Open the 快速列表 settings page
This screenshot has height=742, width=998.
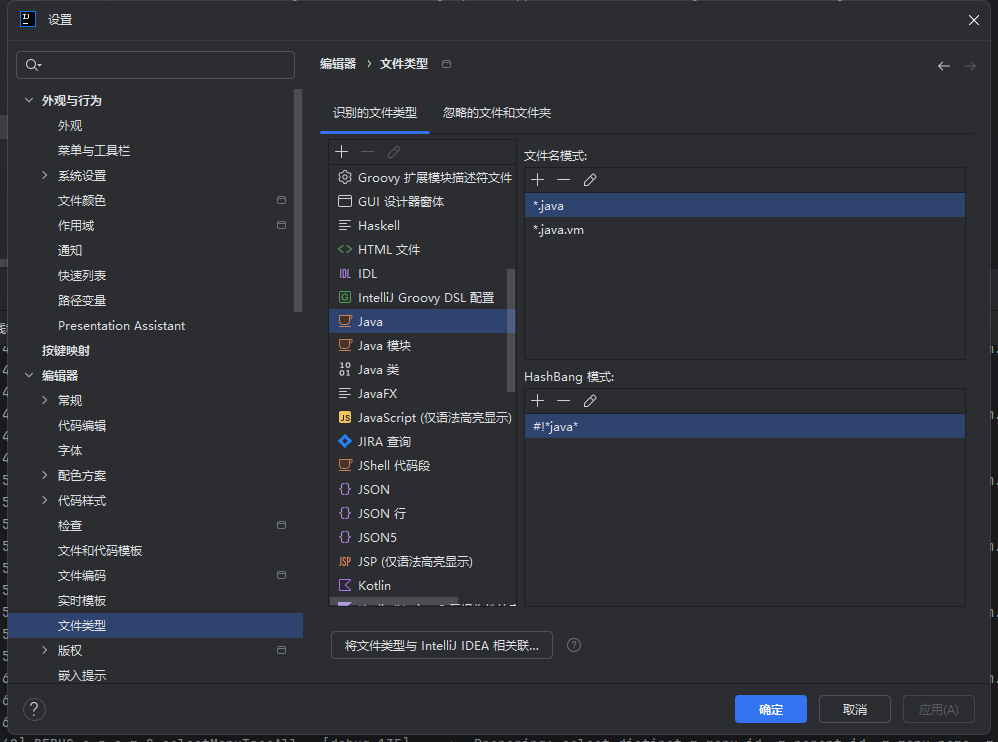point(81,276)
